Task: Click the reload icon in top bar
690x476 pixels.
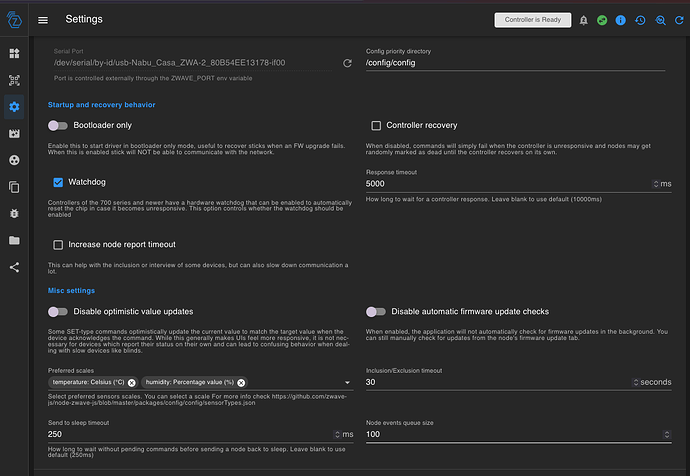Action: (x=679, y=20)
